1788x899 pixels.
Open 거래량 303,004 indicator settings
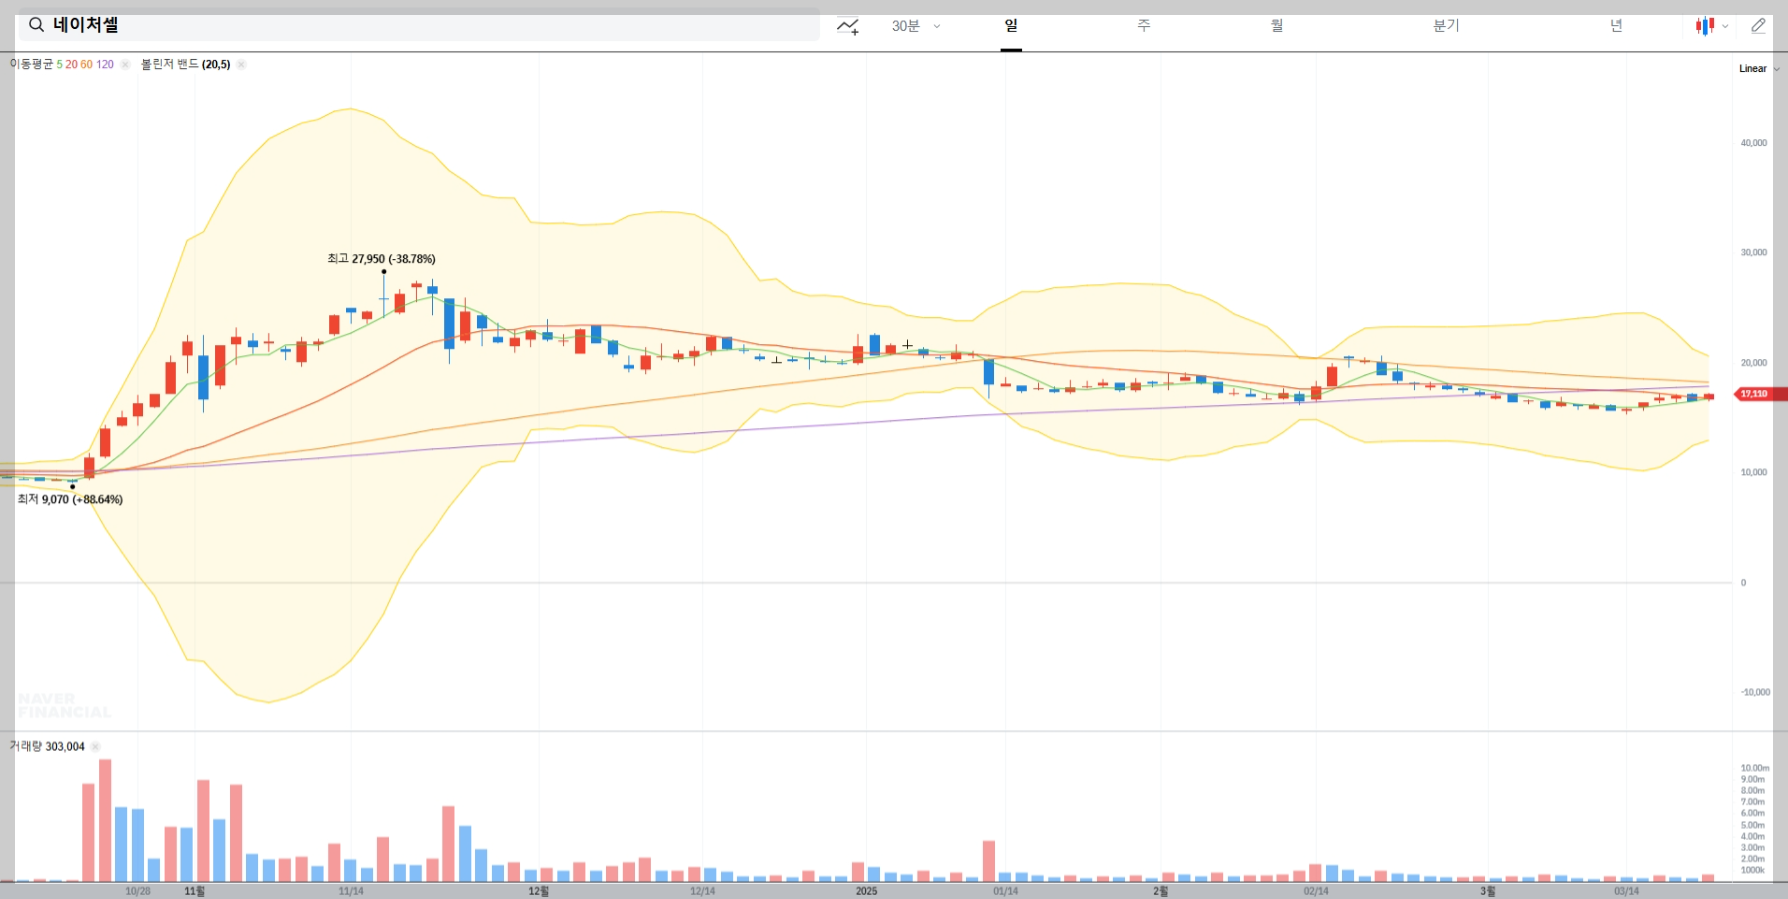pos(47,746)
